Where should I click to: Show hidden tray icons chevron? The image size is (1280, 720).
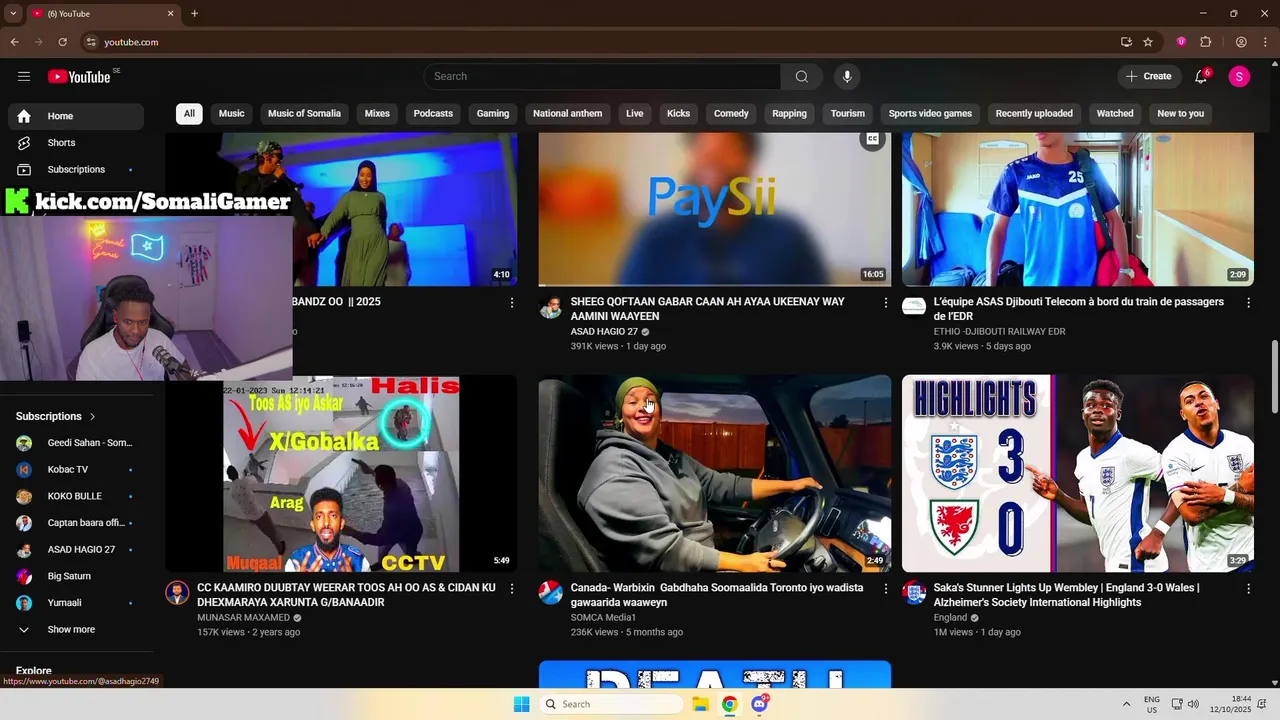coord(1126,704)
